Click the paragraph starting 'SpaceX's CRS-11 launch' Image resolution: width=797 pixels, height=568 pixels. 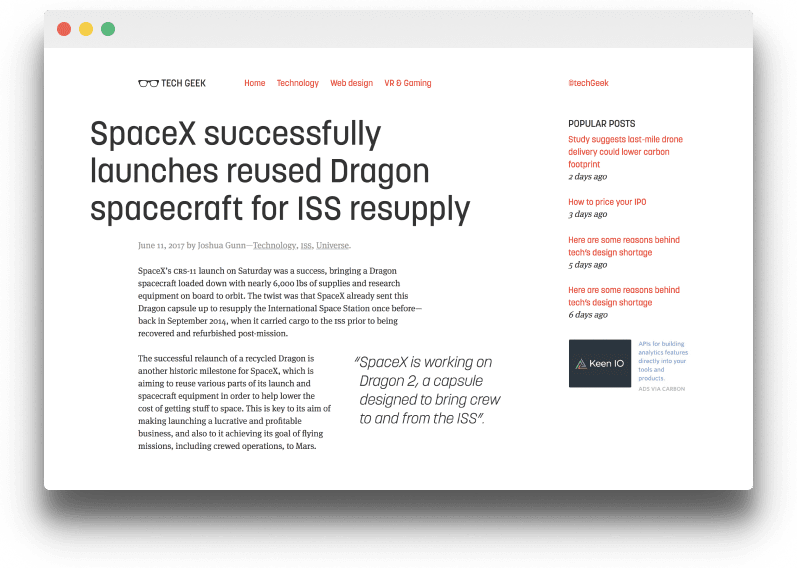pos(280,302)
